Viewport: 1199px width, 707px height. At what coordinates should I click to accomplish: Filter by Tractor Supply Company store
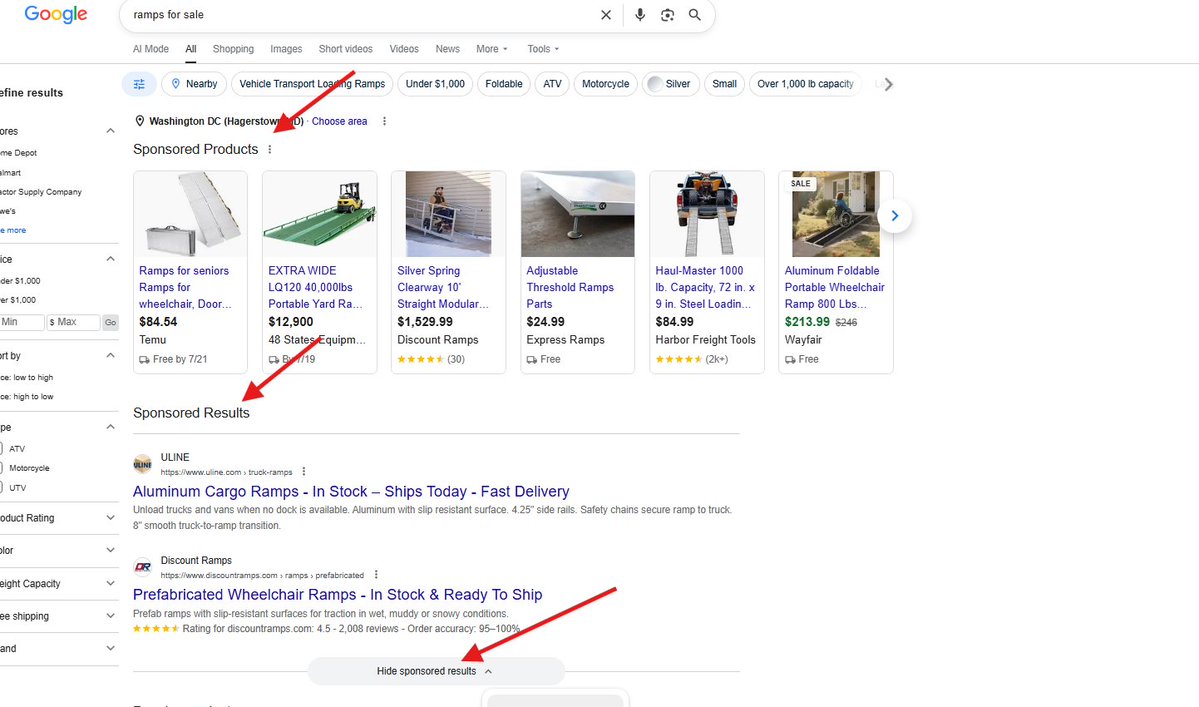[41, 192]
